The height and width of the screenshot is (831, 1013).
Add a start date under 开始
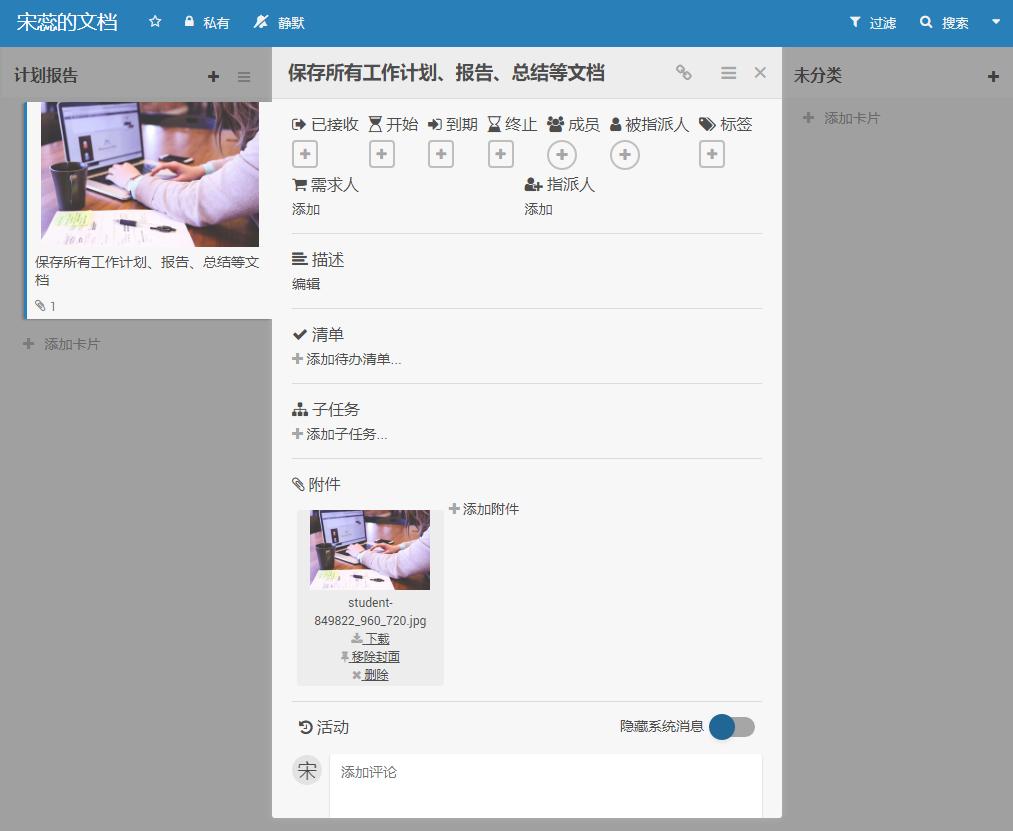(x=381, y=154)
